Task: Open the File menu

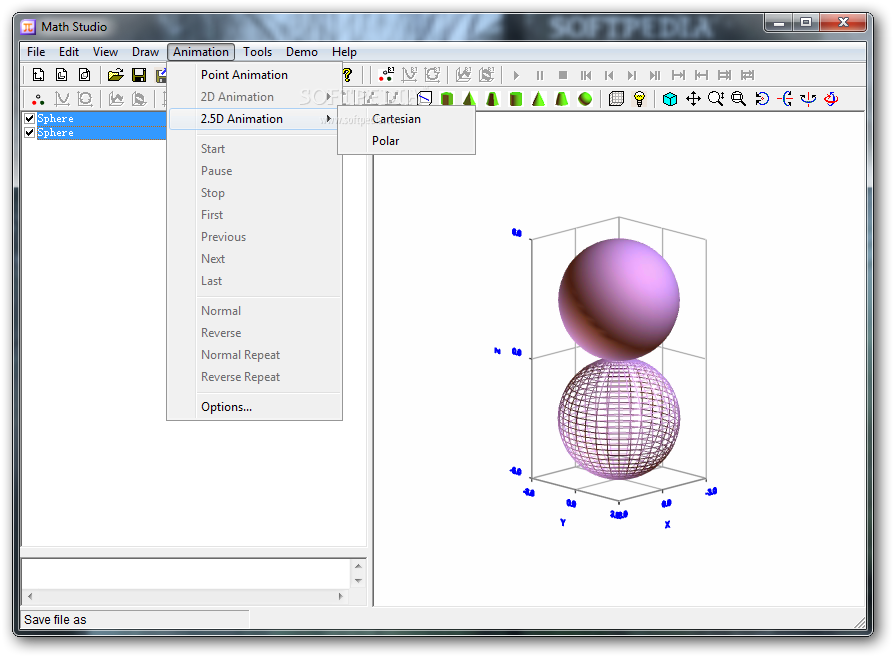Action: coord(36,52)
